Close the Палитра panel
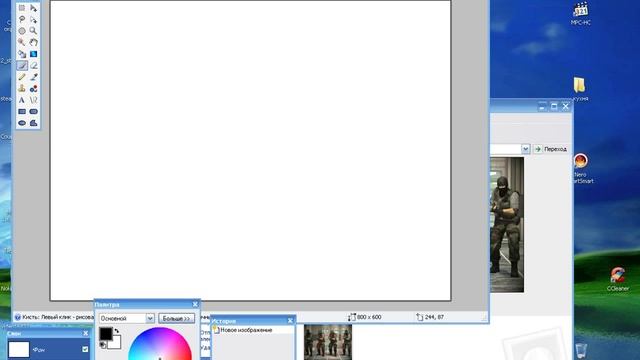 coord(195,304)
